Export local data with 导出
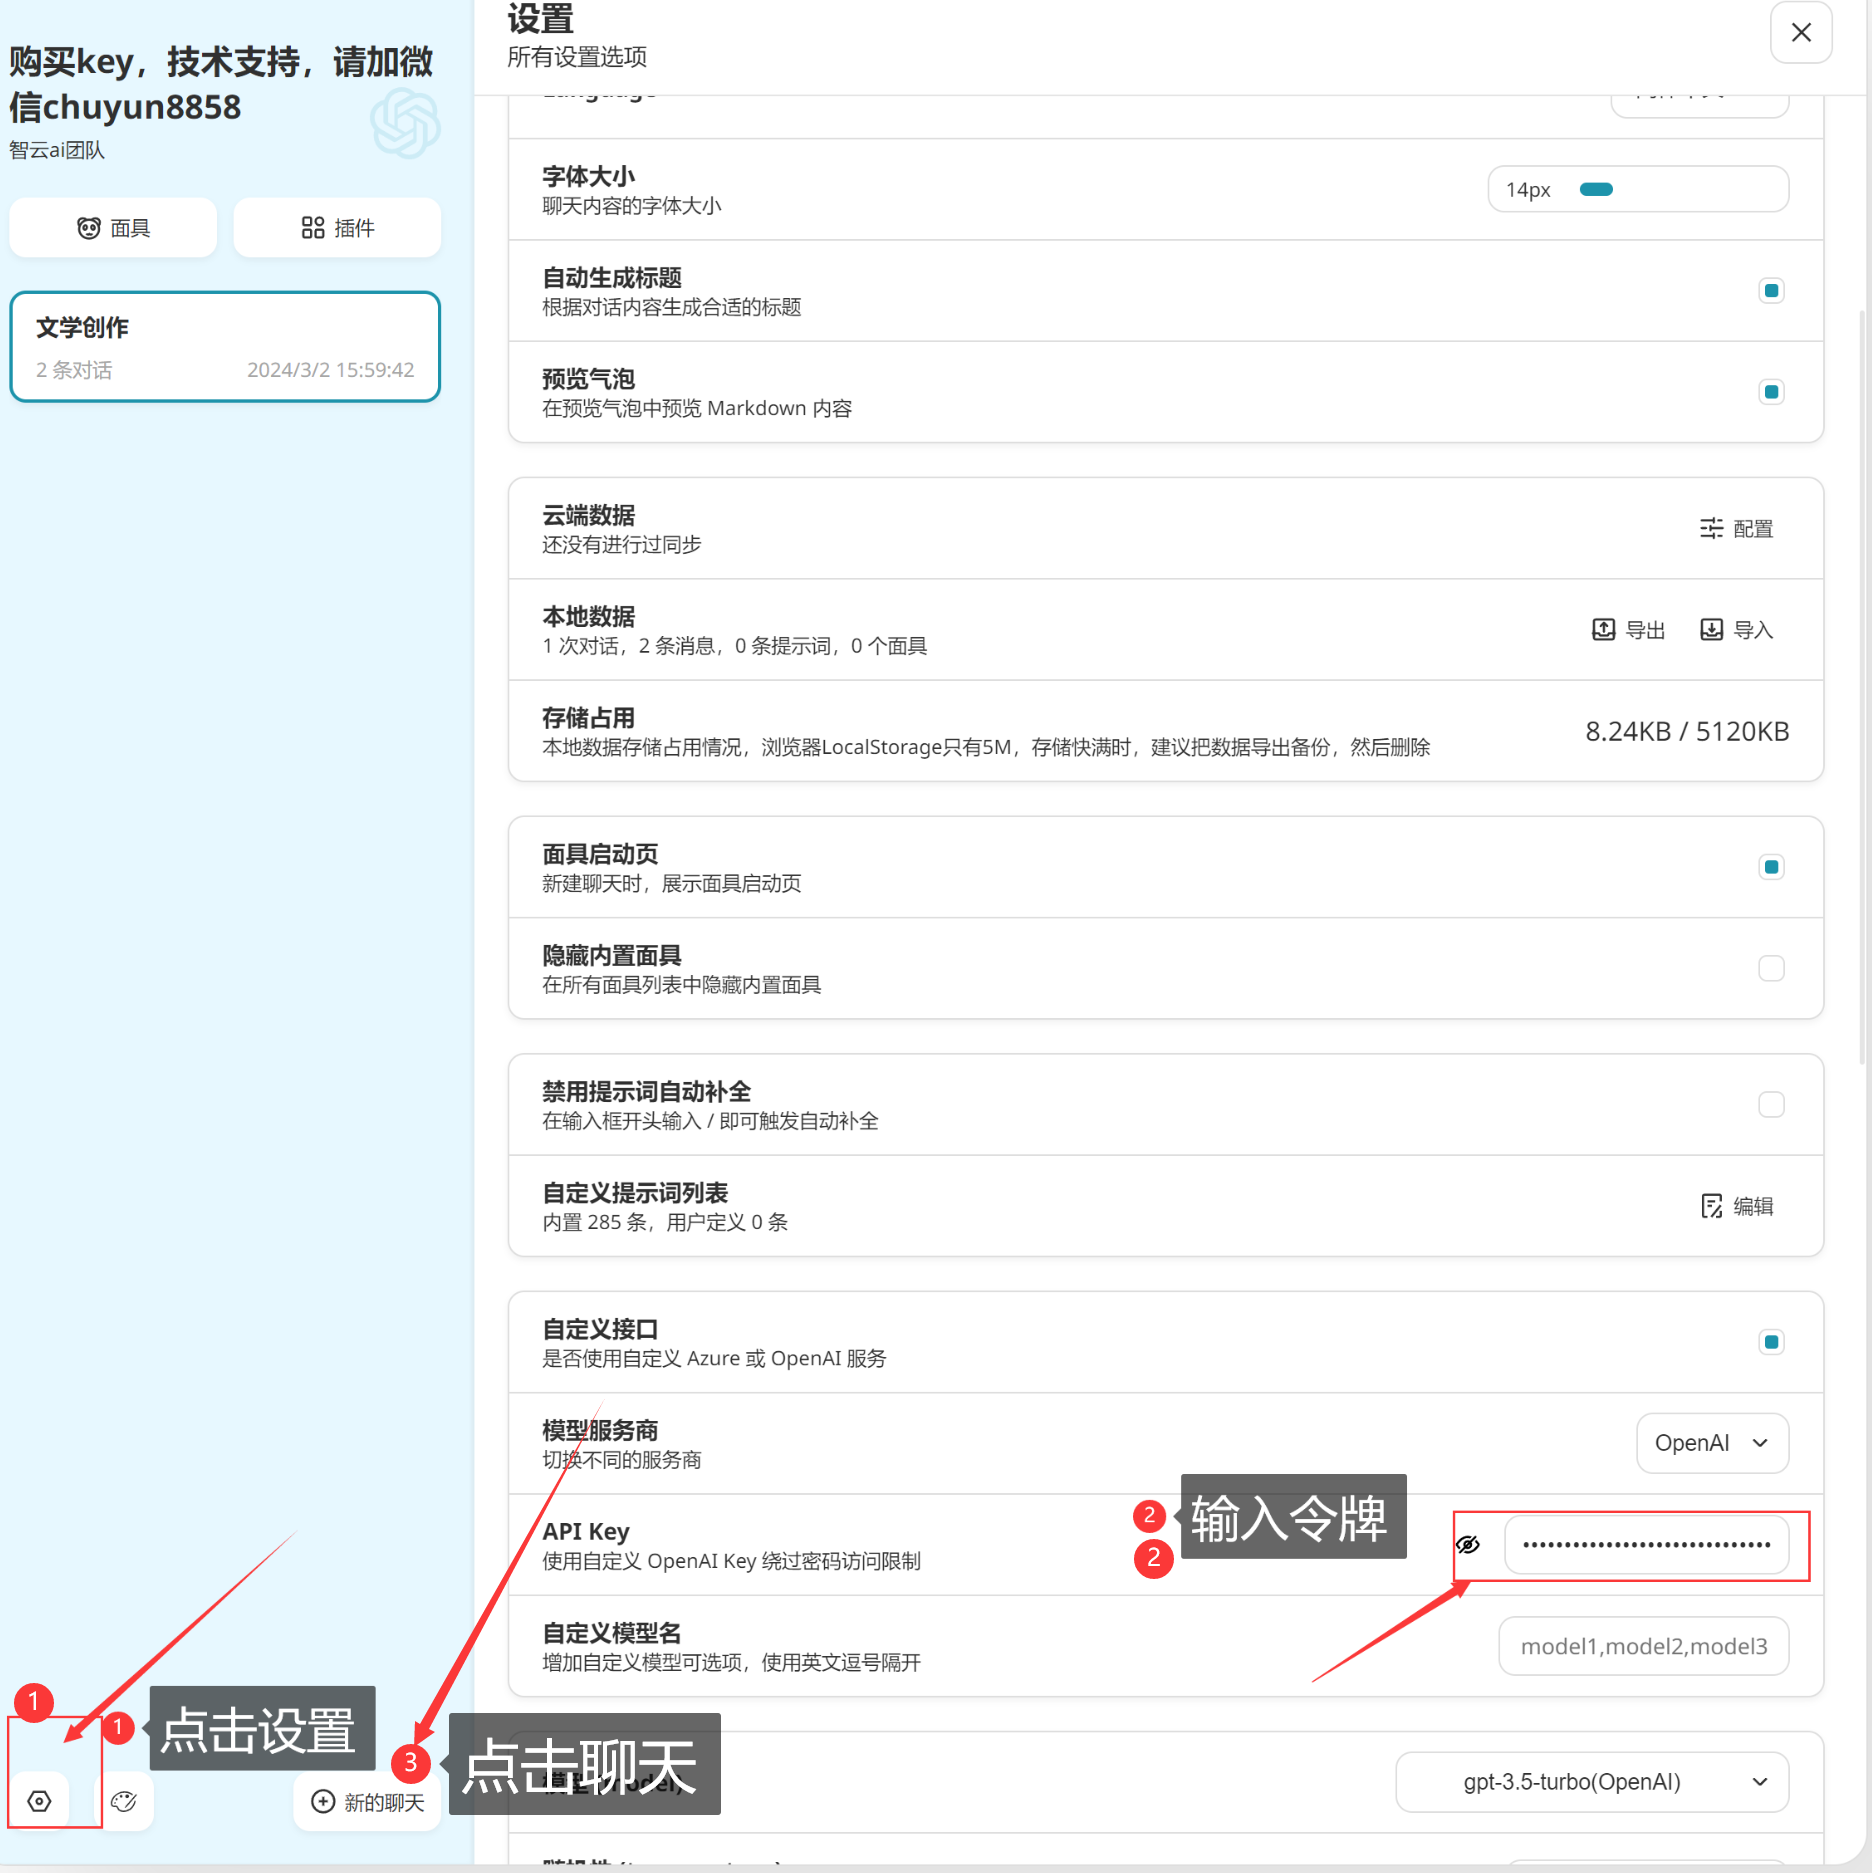1872x1873 pixels. click(1628, 630)
